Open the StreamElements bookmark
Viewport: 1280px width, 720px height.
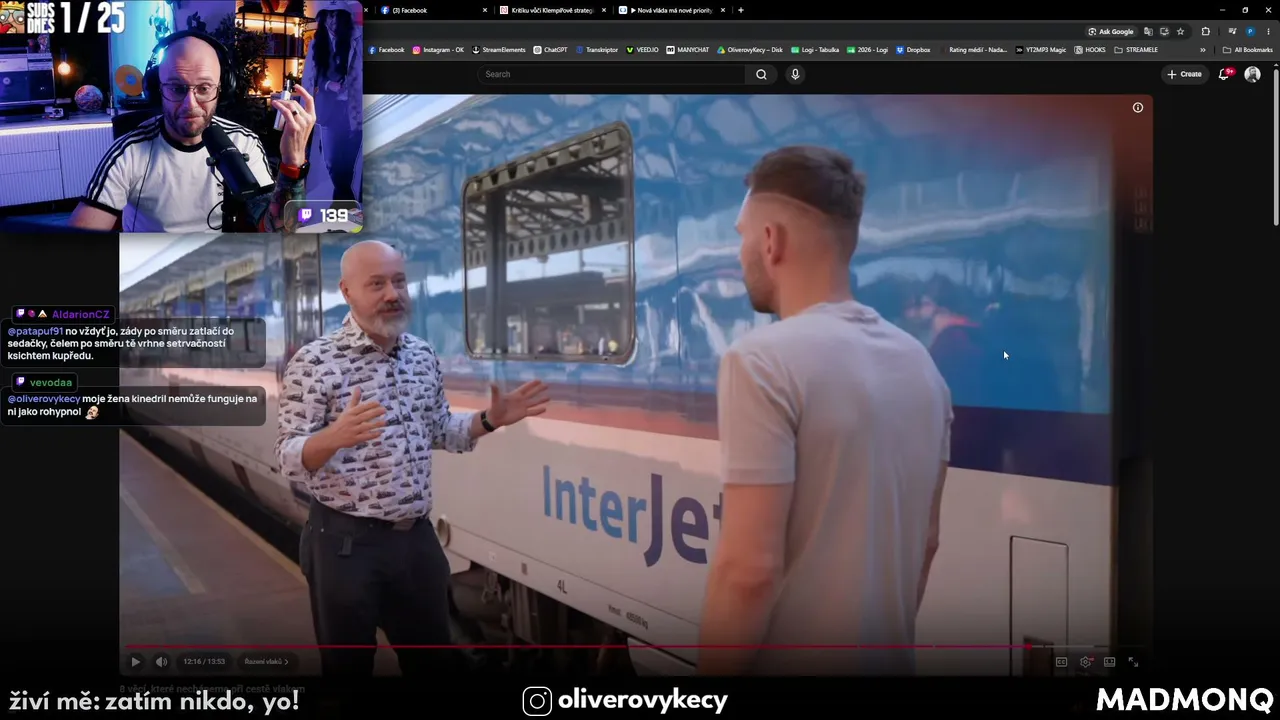coord(499,49)
